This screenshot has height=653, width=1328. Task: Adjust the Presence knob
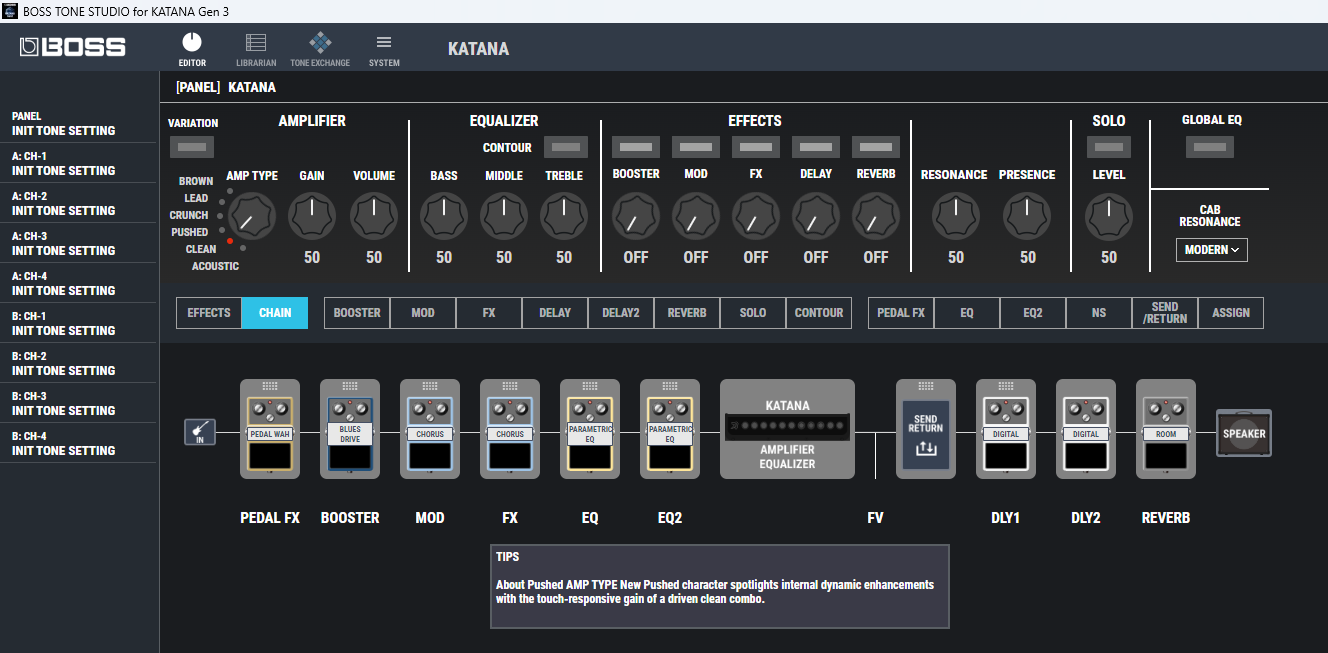(1028, 216)
